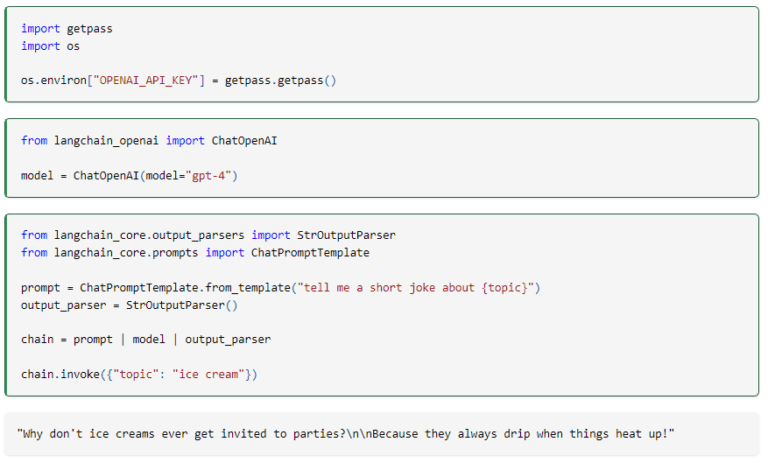Click the "ice cream" string argument
This screenshot has height=463, width=768.
212,375
